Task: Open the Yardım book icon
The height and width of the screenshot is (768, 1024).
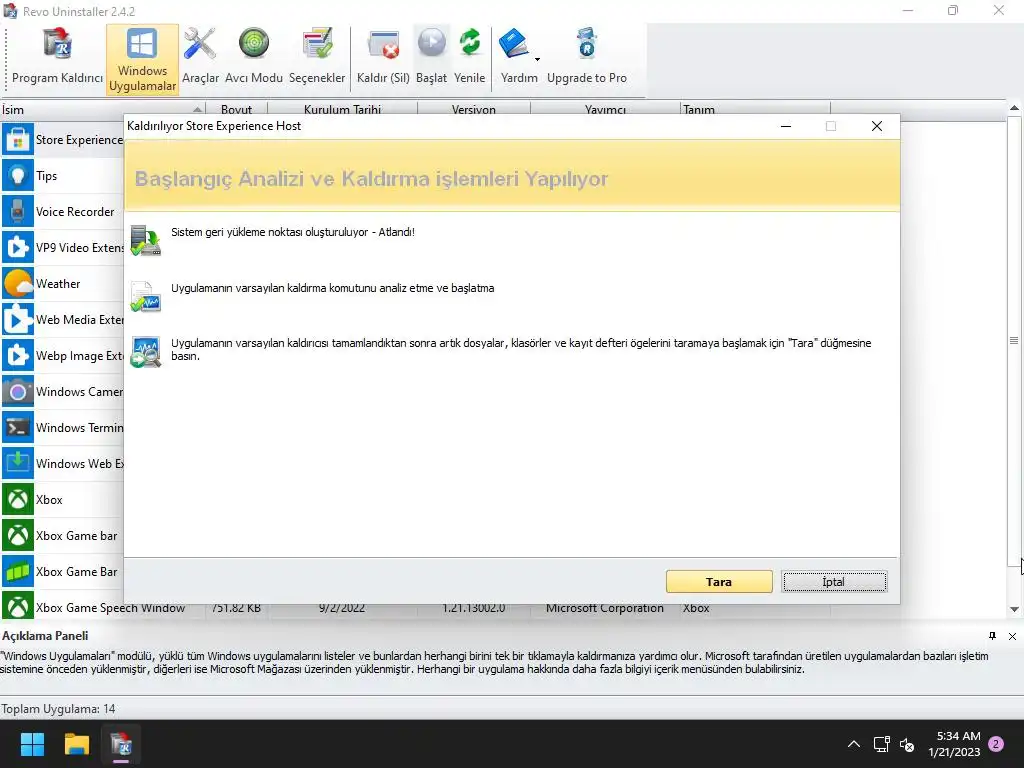Action: (x=515, y=45)
